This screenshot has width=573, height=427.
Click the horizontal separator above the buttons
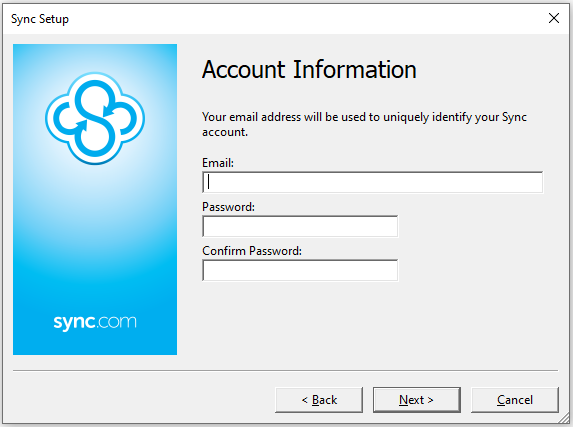pyautogui.click(x=285, y=371)
